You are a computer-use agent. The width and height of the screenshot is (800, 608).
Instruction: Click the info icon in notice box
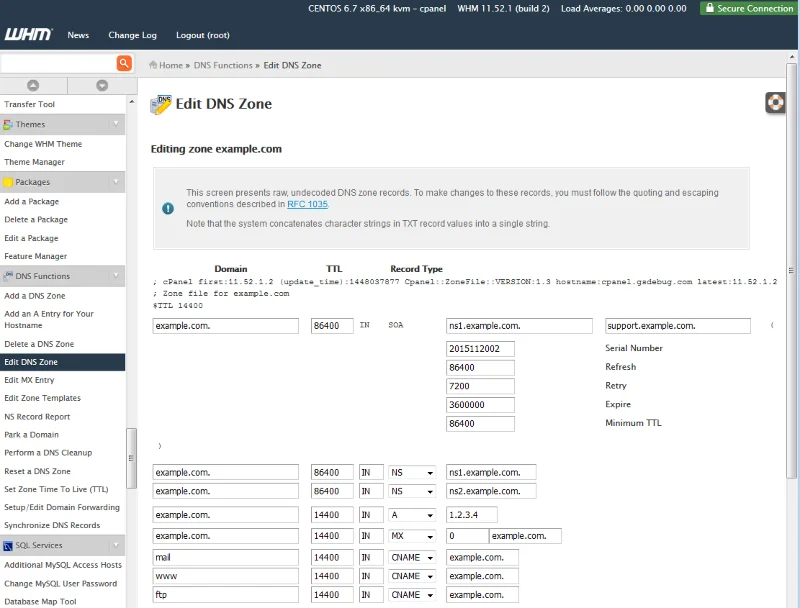(168, 208)
